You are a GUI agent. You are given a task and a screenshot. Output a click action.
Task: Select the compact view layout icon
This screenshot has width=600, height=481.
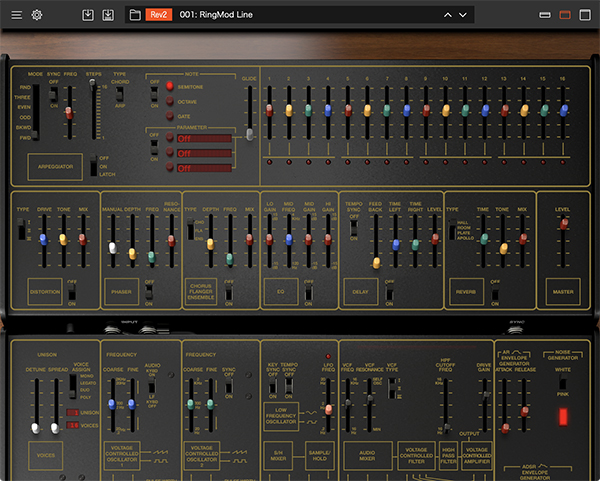pos(545,15)
